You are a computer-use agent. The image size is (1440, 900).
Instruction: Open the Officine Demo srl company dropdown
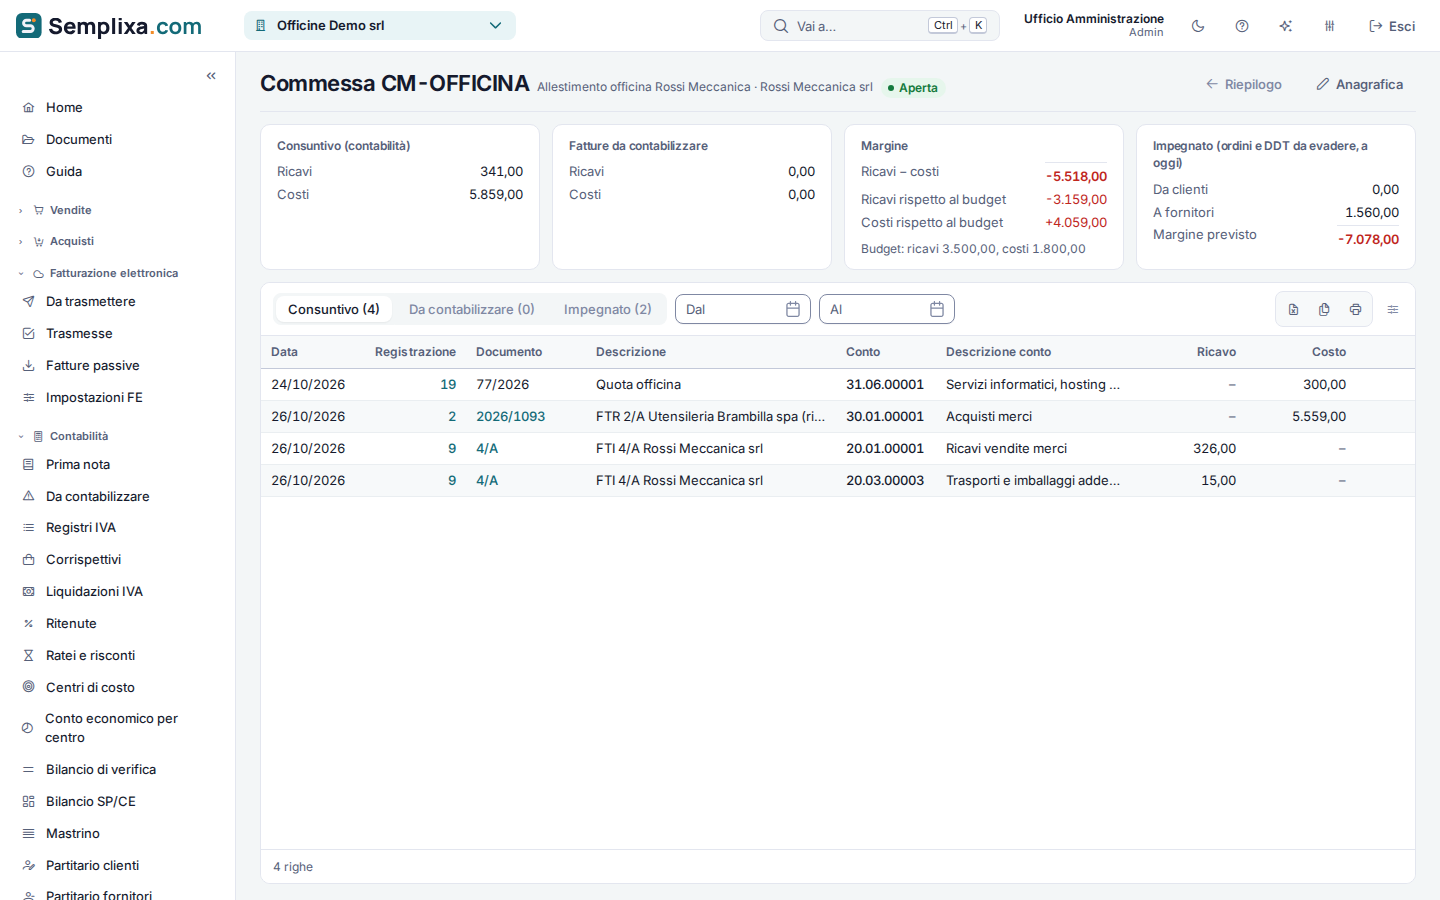coord(380,26)
